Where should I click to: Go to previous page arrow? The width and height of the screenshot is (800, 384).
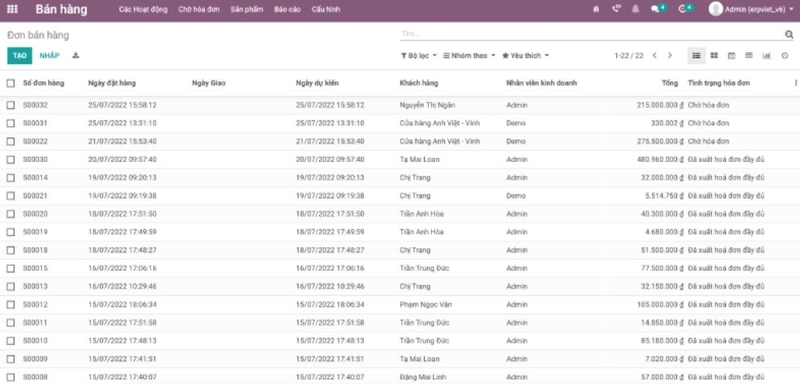pos(655,56)
